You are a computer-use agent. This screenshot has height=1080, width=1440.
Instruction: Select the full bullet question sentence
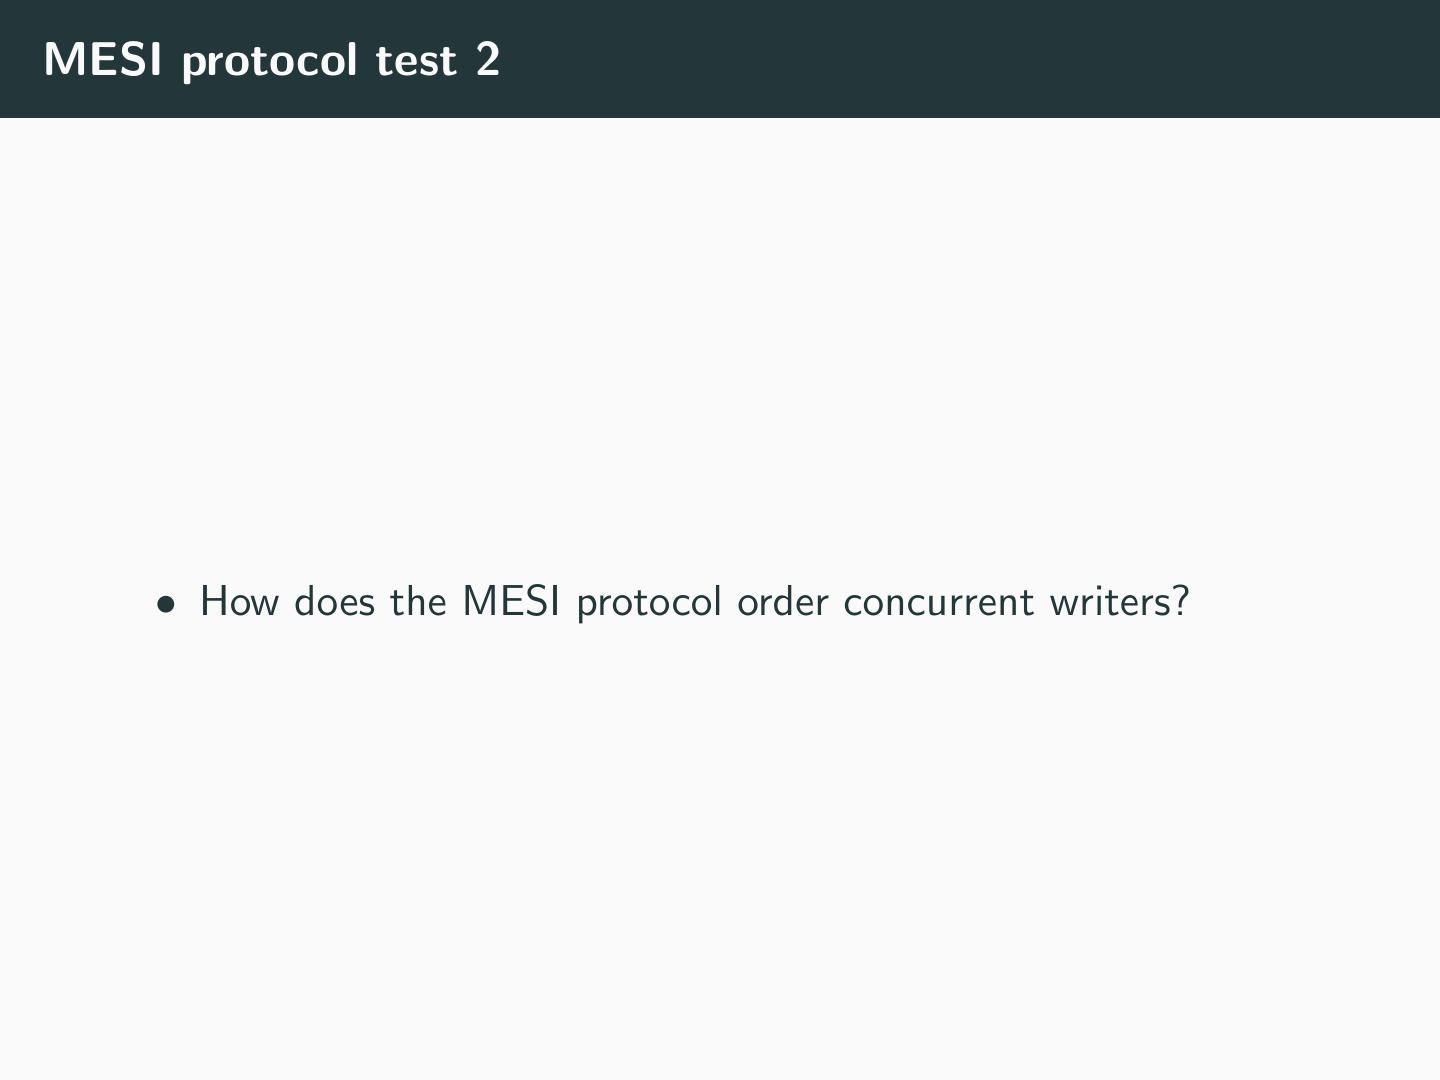[x=694, y=602]
